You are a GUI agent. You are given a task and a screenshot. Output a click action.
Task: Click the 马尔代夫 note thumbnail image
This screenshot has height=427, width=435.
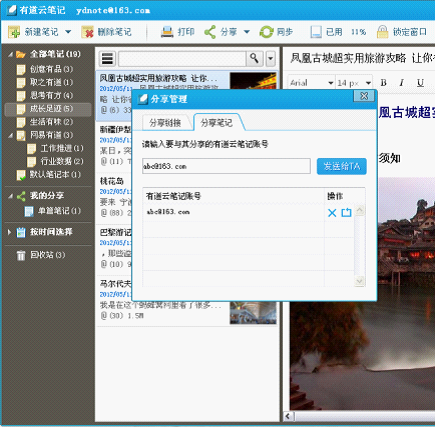coord(253,313)
